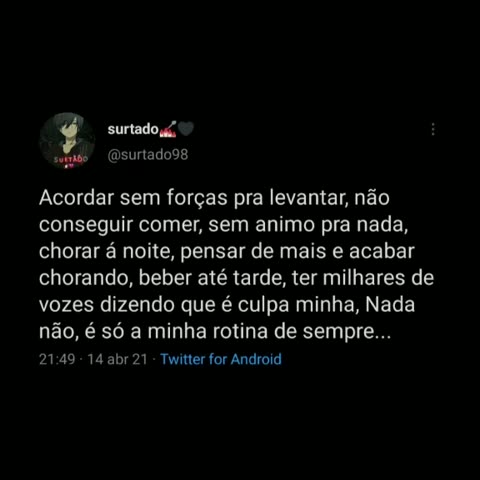
Task: Select the line starting 'Acordar sem forças'
Action: [x=214, y=199]
